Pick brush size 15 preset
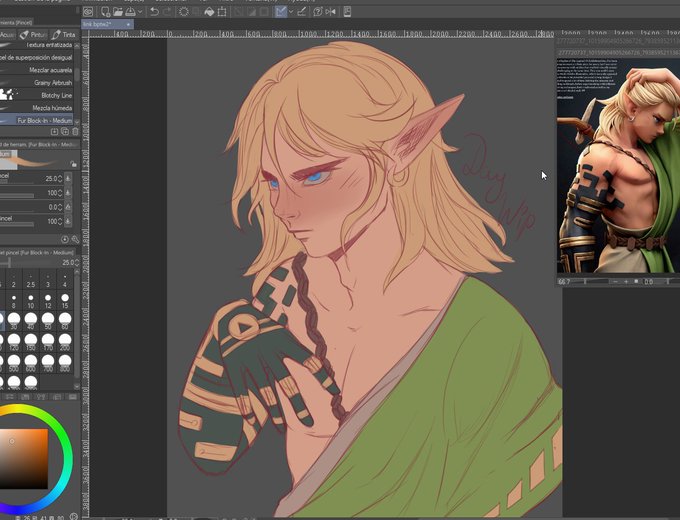This screenshot has height=520, width=680. click(65, 301)
